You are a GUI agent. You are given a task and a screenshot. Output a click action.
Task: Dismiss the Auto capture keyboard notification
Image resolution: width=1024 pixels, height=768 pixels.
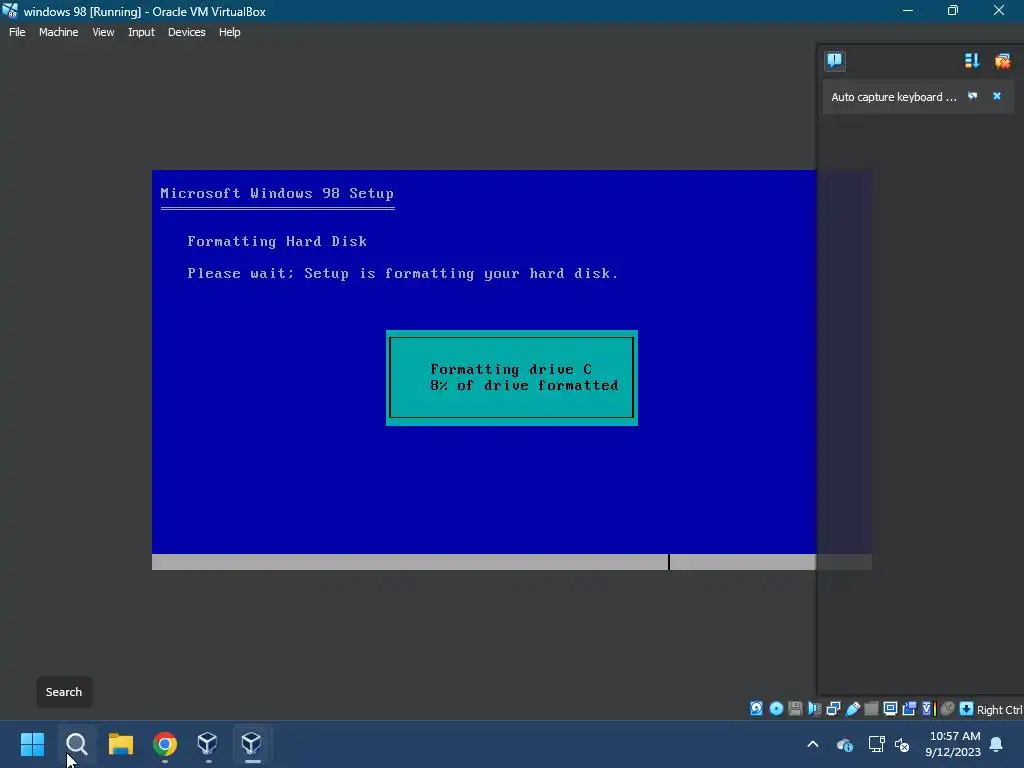click(997, 96)
